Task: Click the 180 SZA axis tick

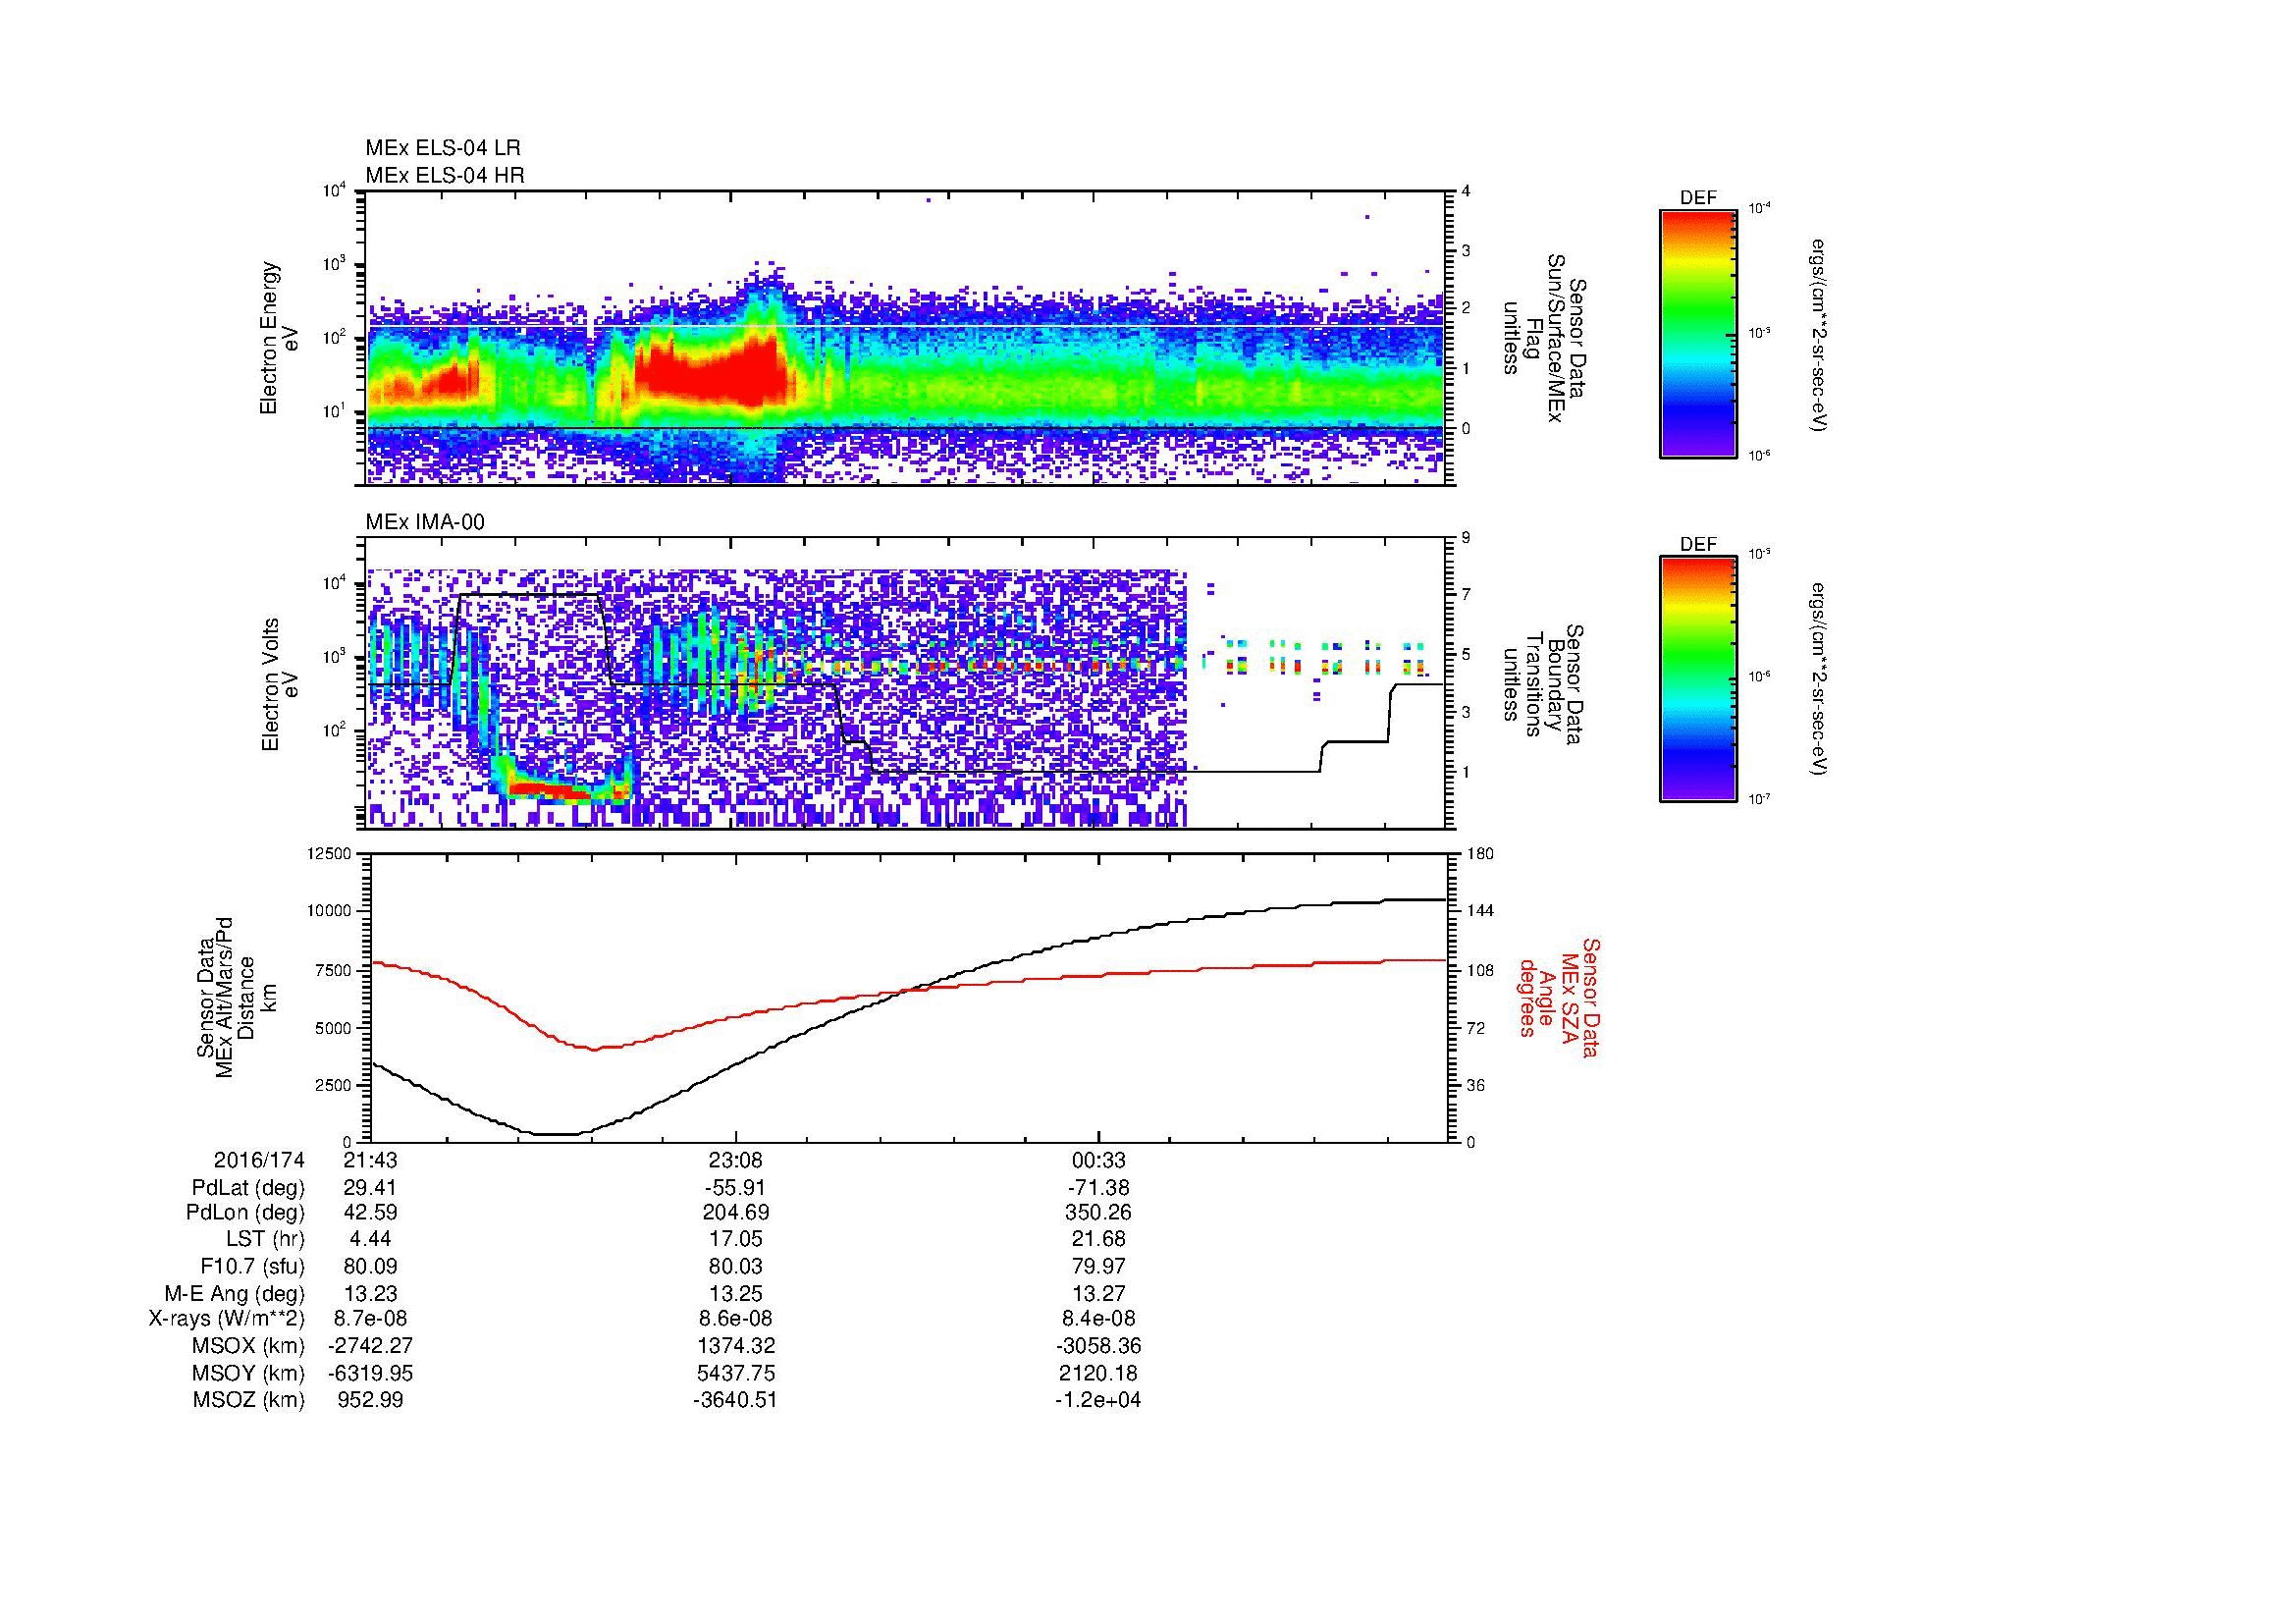Action: [1479, 854]
